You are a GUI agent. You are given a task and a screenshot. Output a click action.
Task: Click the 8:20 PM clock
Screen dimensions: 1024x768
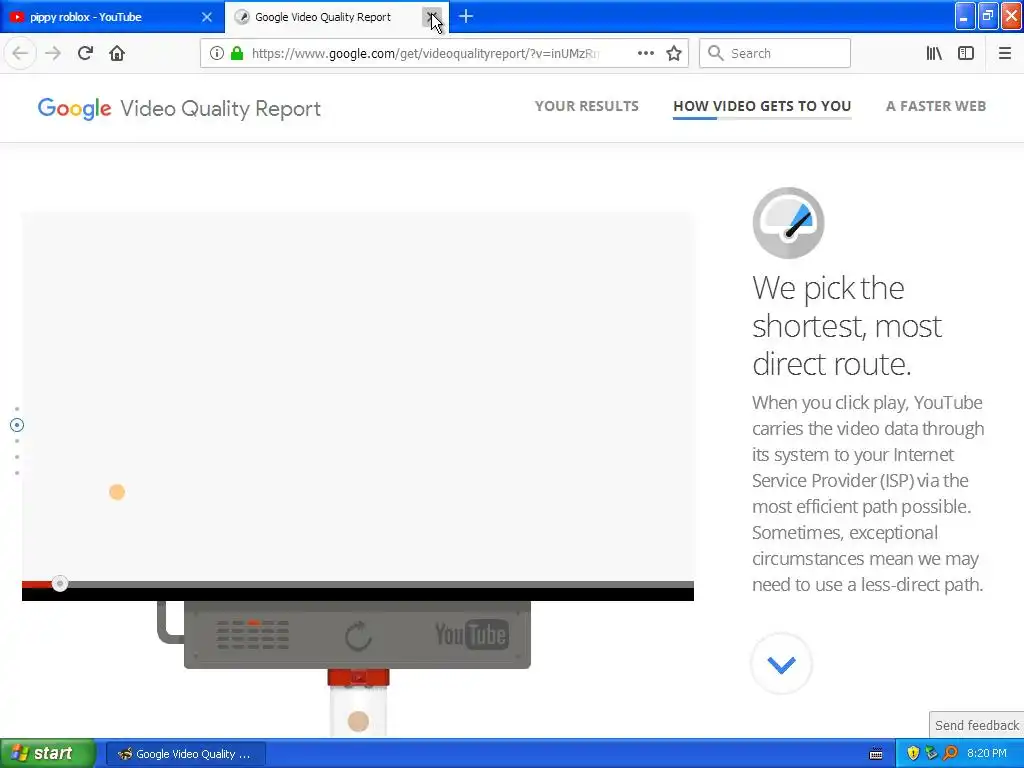[x=987, y=754]
